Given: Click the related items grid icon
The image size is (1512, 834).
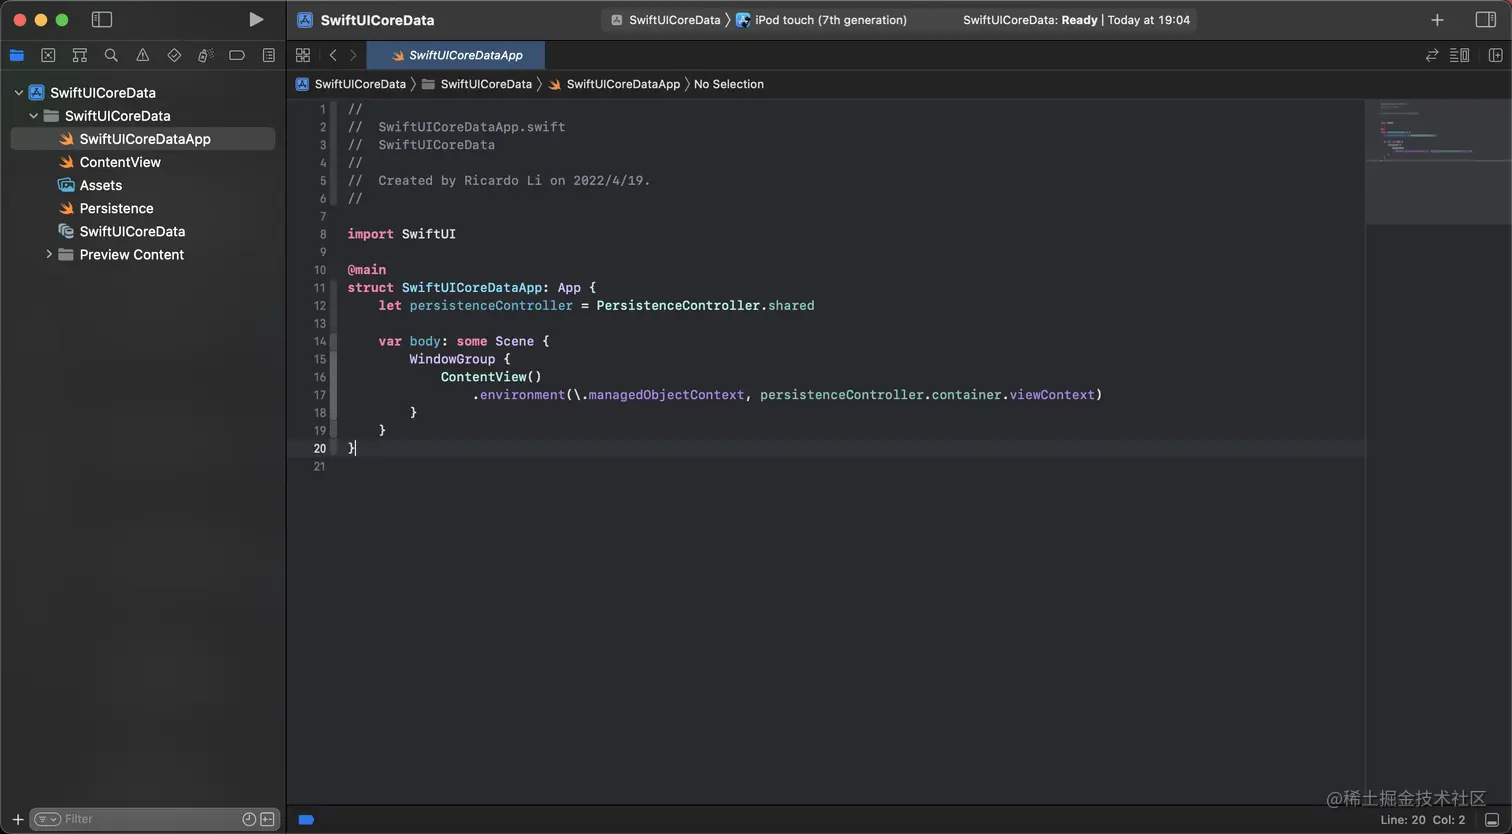Looking at the screenshot, I should point(303,55).
